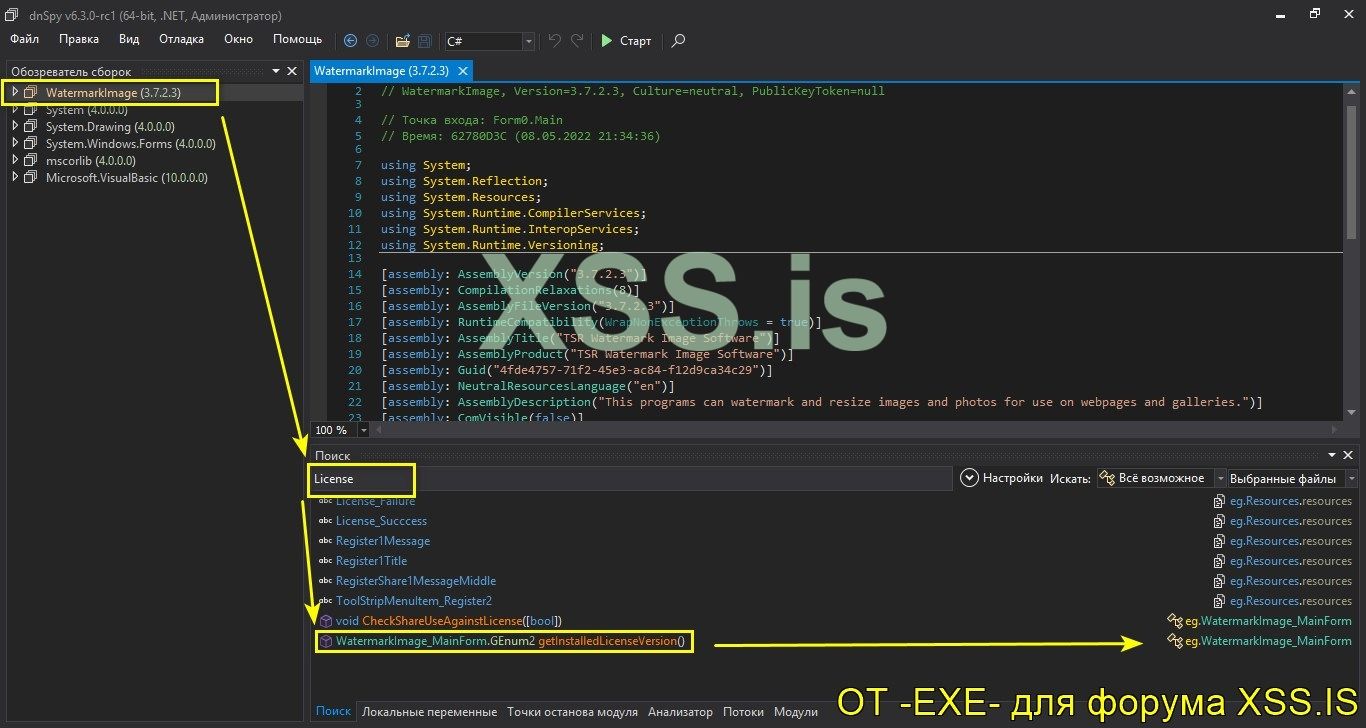Select Microsoft.VisualBasic (10.0.0.0) in assembly tree
The width and height of the screenshot is (1366, 728).
coord(127,178)
